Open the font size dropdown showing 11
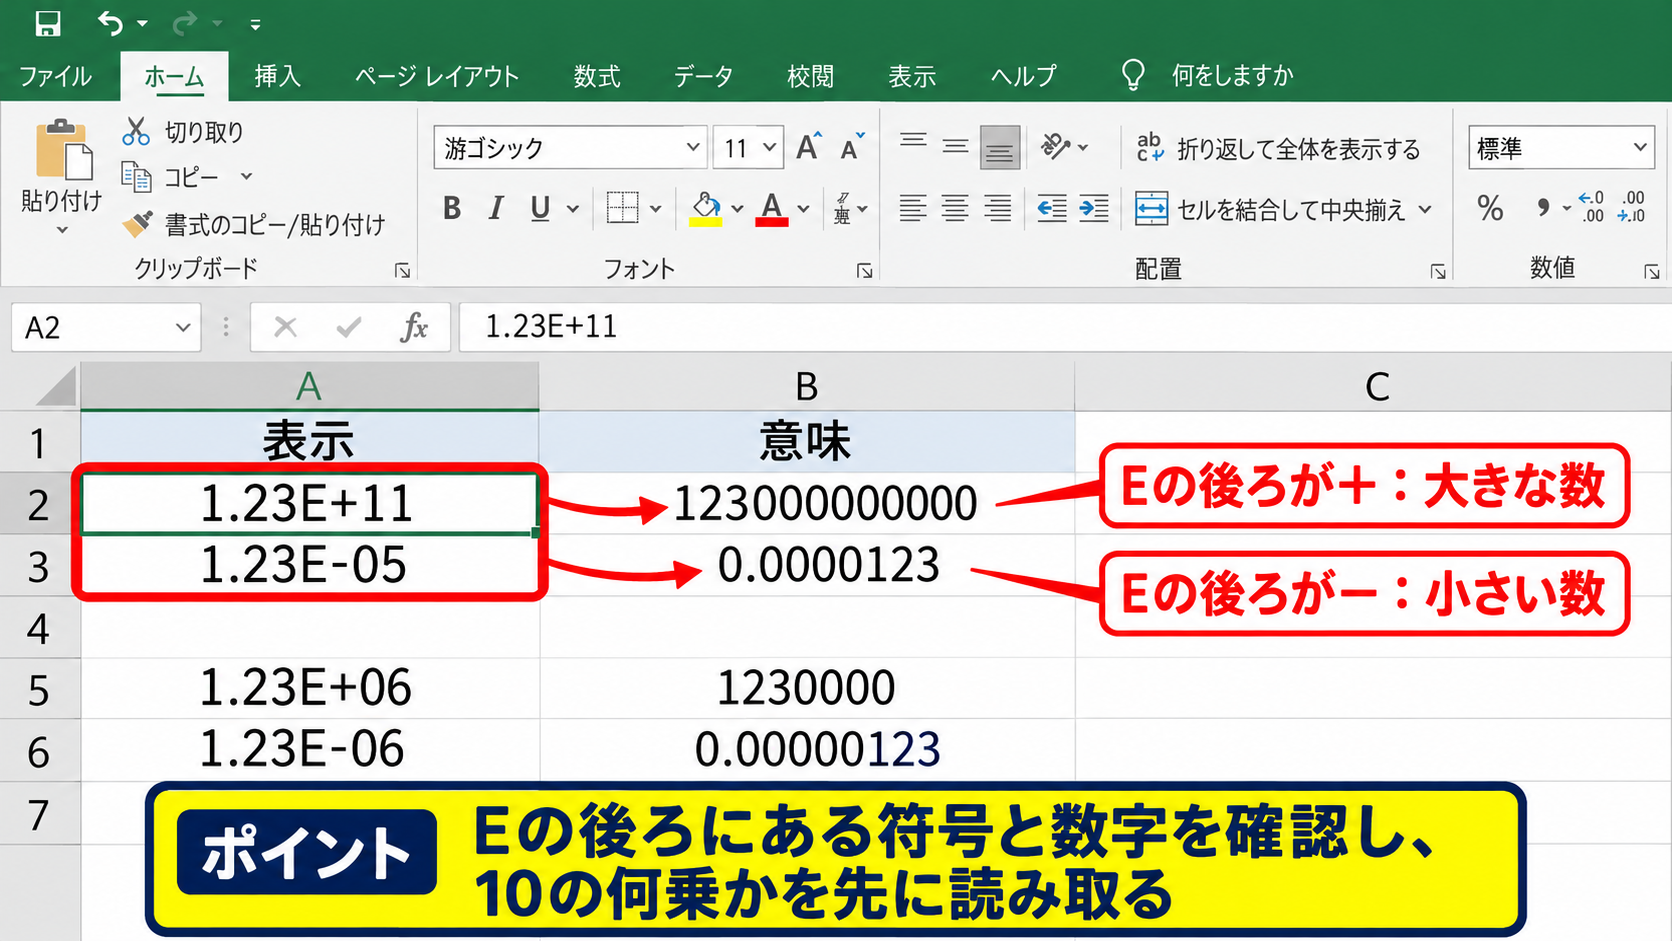 [x=769, y=148]
